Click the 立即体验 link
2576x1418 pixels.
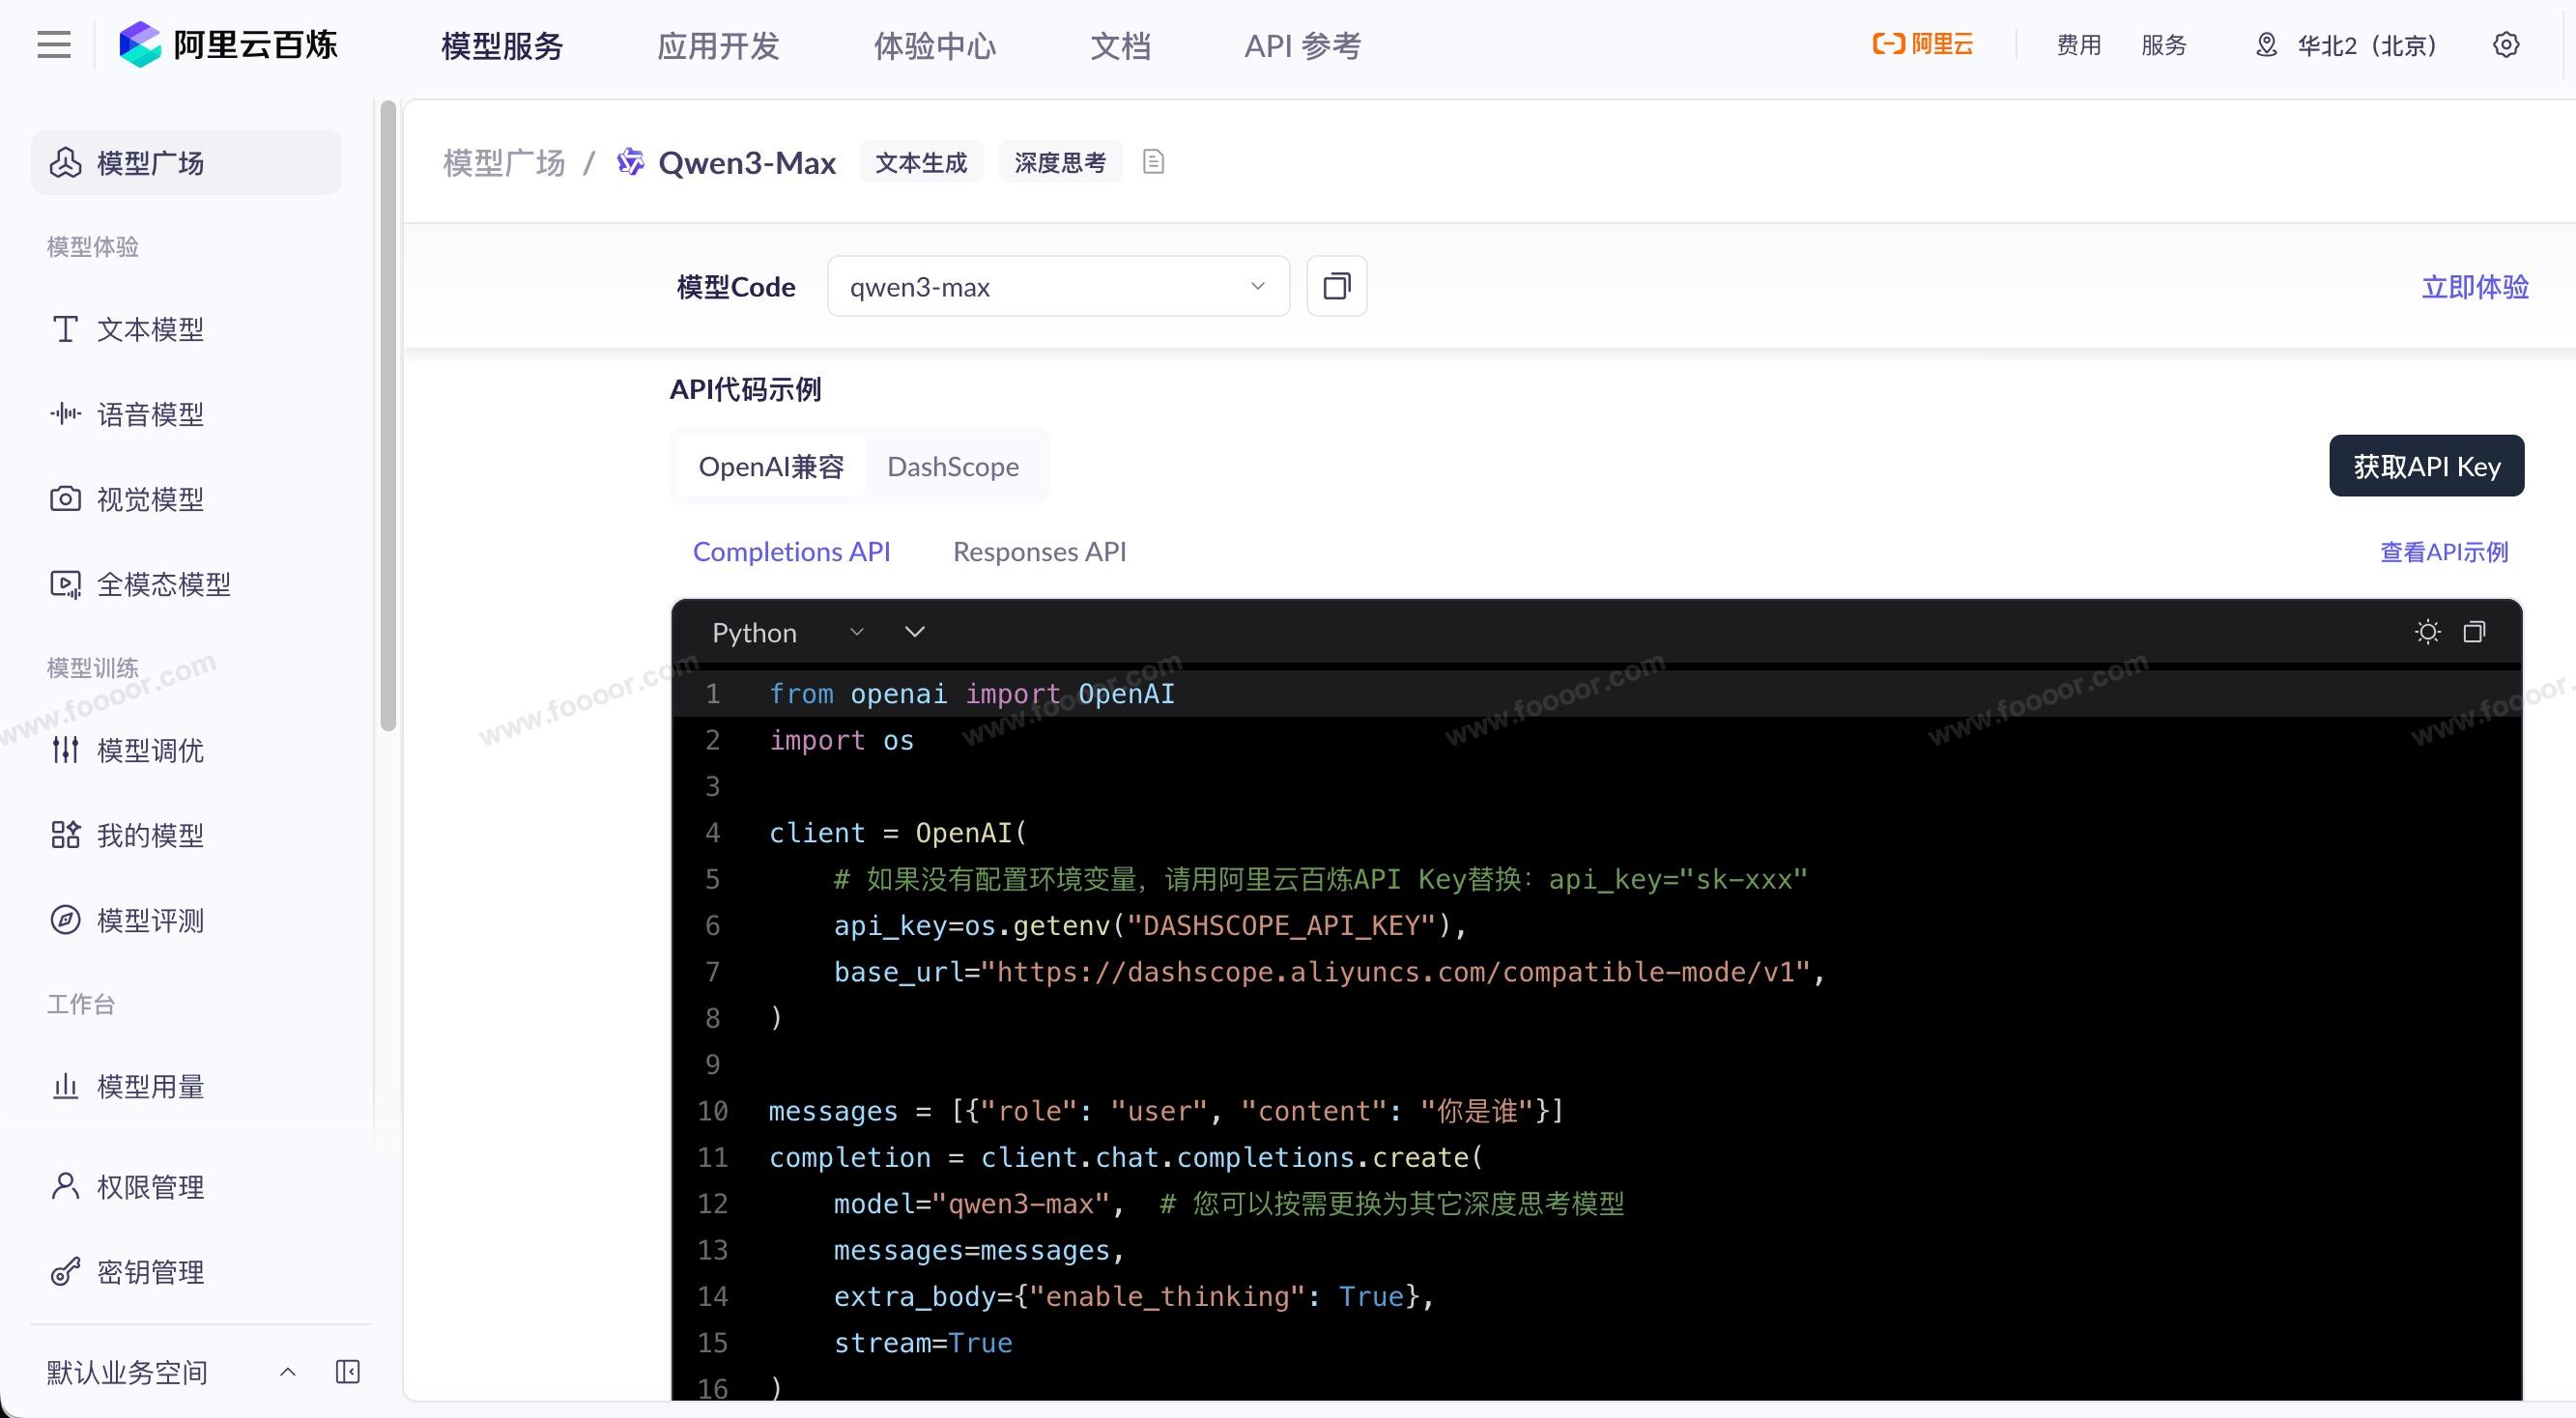[x=2474, y=287]
